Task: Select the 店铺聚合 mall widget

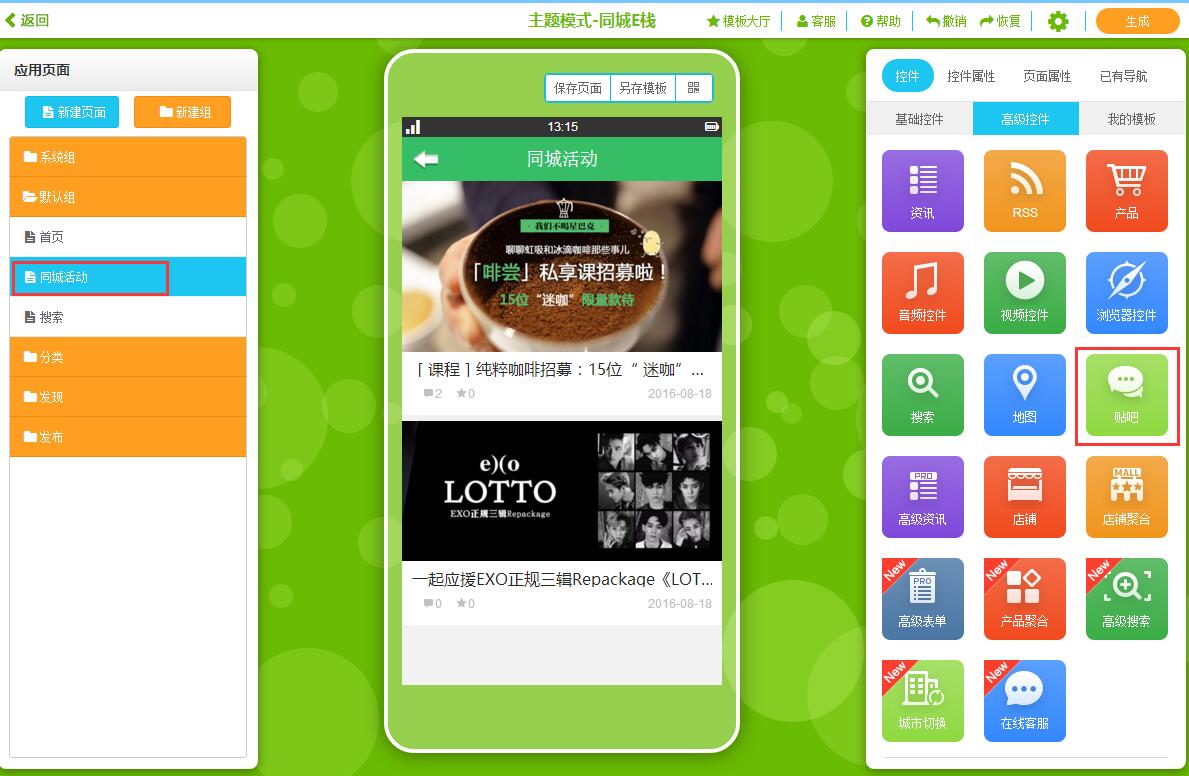Action: (x=1126, y=496)
